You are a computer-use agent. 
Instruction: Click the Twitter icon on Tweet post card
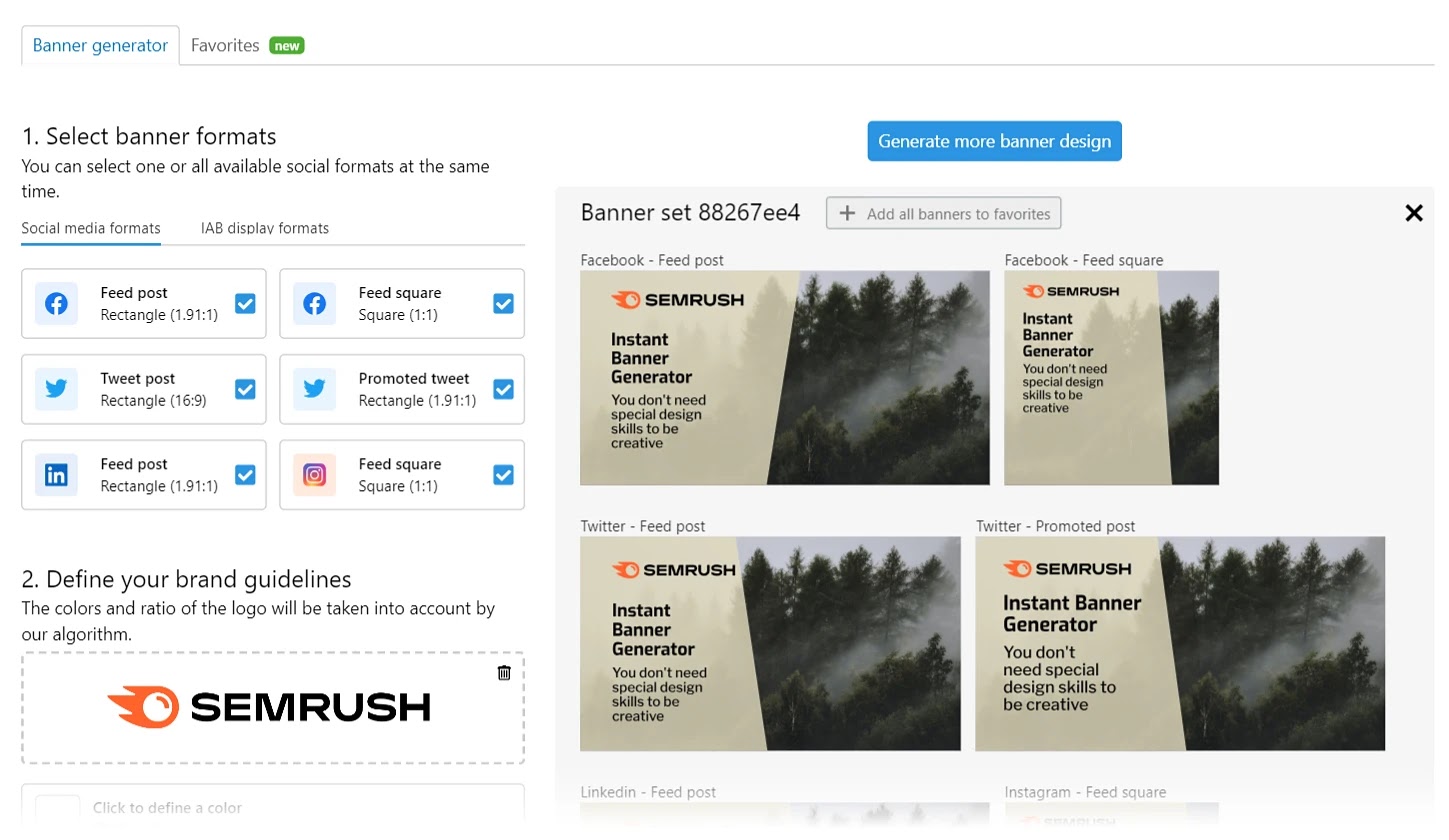56,389
